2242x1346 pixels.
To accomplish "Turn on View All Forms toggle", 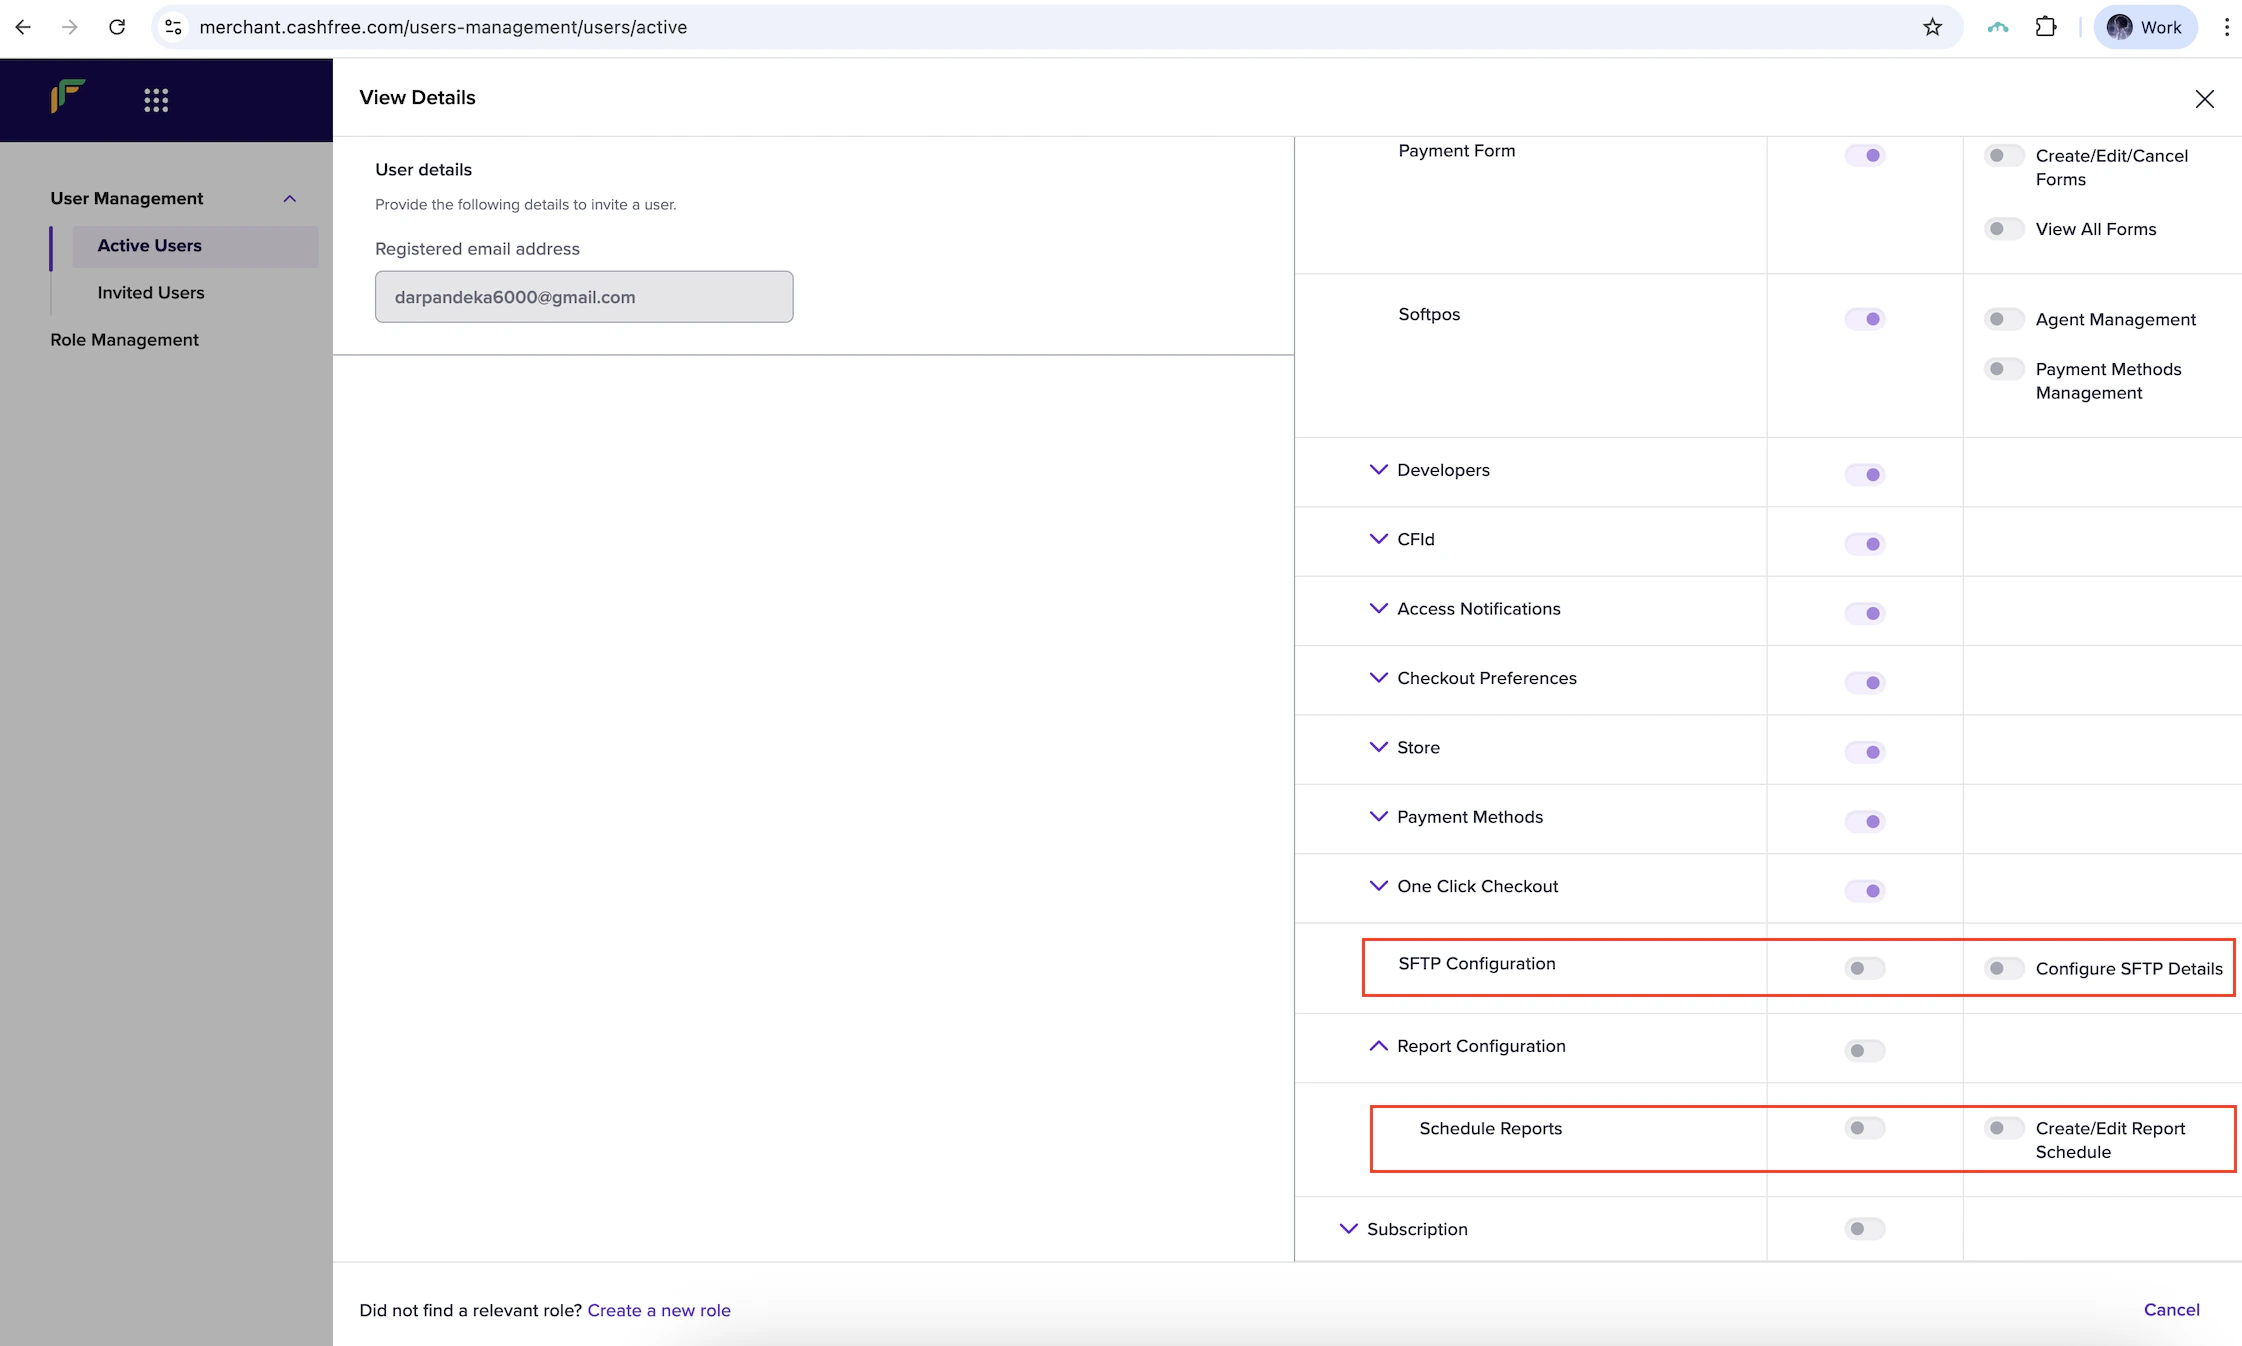I will 2003,229.
